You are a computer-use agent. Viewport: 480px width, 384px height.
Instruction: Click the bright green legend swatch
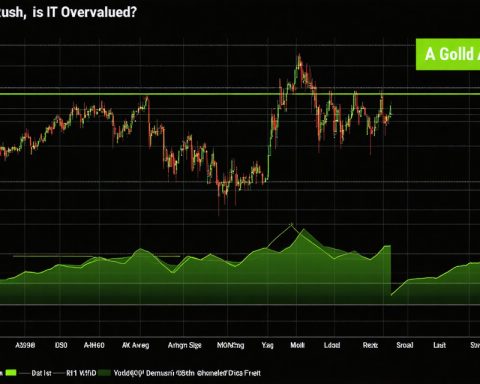coord(10,373)
